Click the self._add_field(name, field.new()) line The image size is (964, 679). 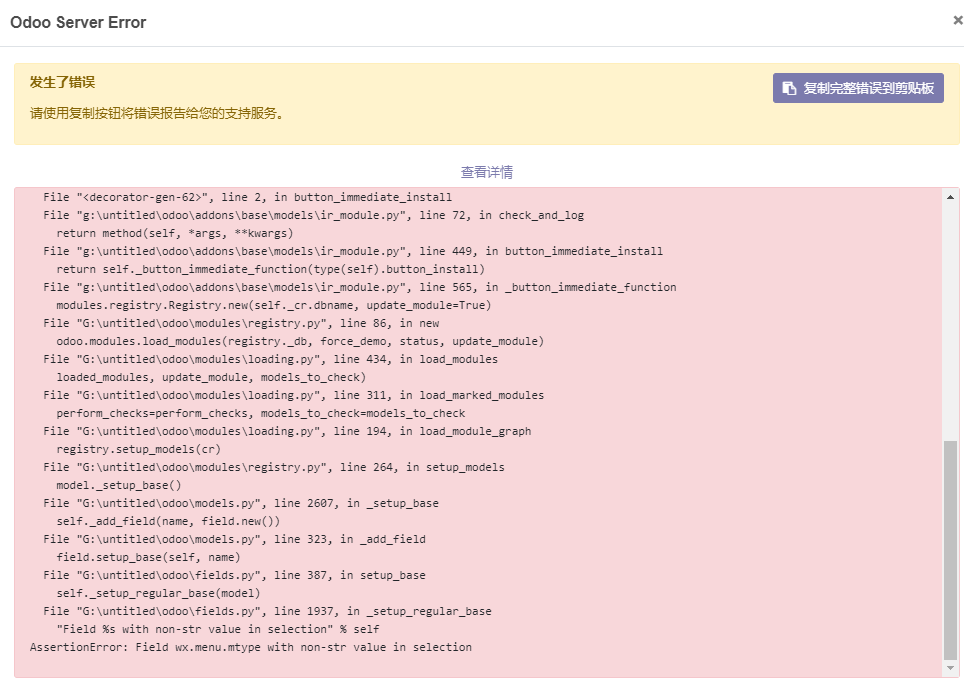(168, 521)
